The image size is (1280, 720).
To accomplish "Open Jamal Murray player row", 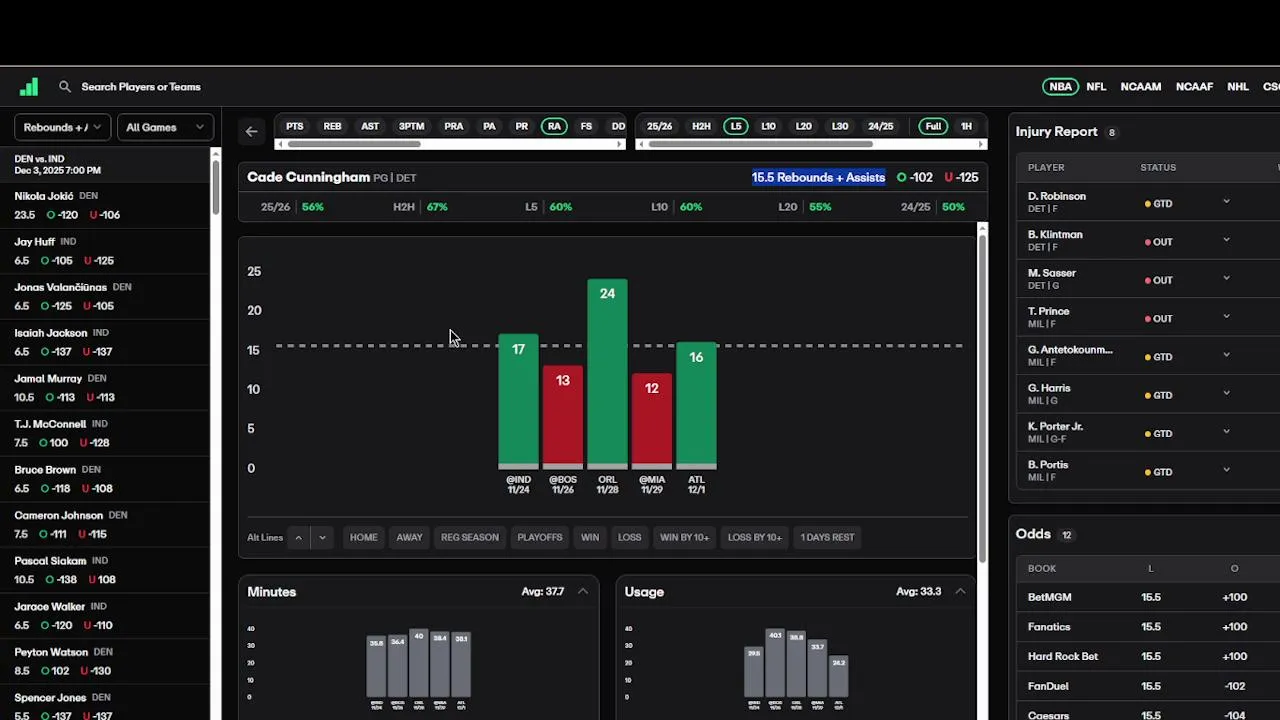I will (x=105, y=388).
